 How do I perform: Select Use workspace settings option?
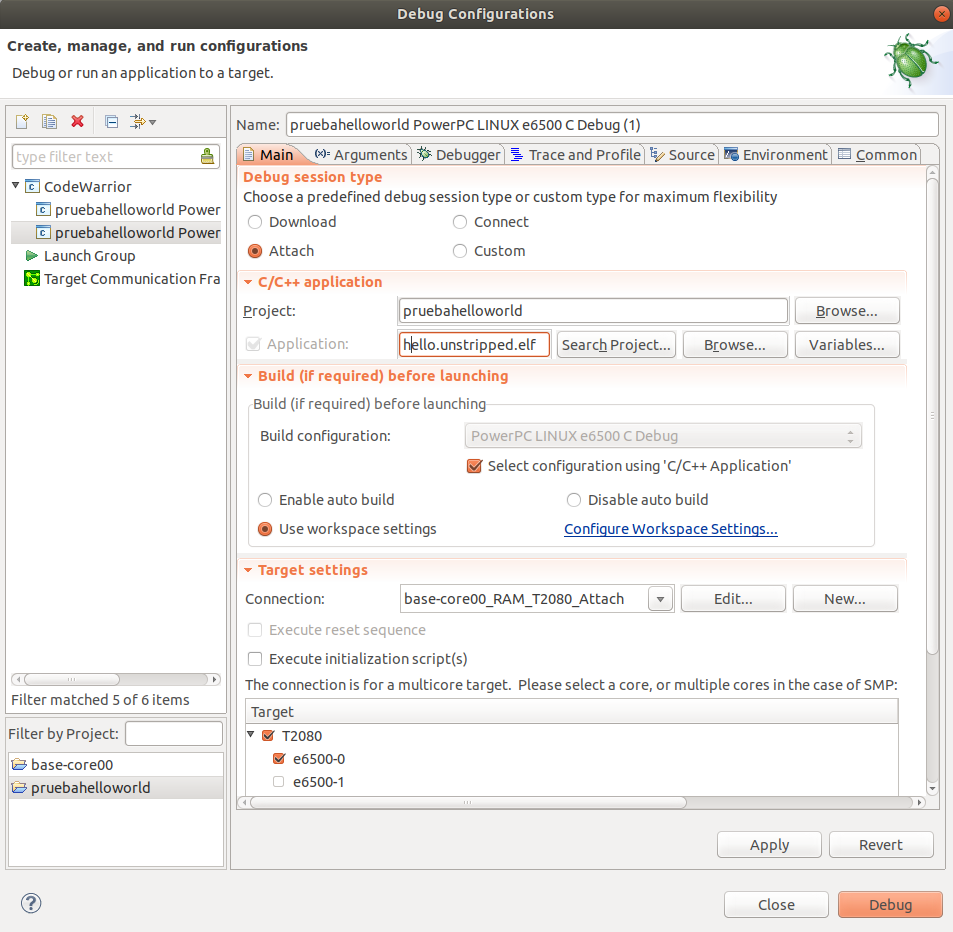click(265, 529)
